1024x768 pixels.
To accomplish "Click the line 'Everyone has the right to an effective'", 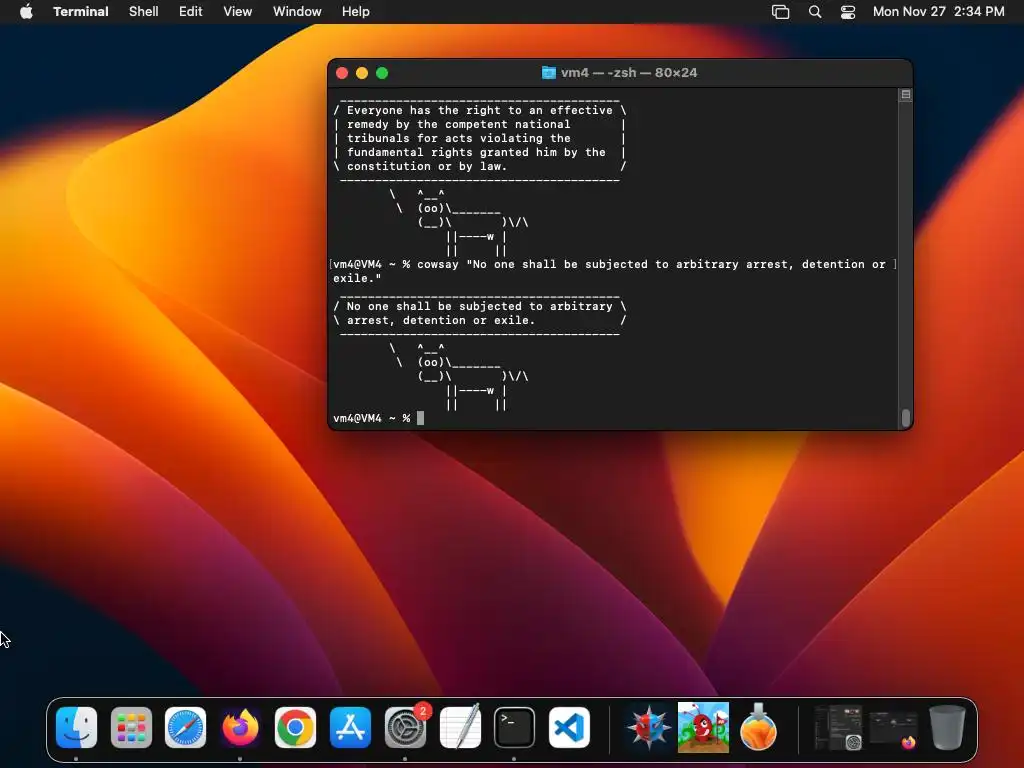I will point(480,110).
